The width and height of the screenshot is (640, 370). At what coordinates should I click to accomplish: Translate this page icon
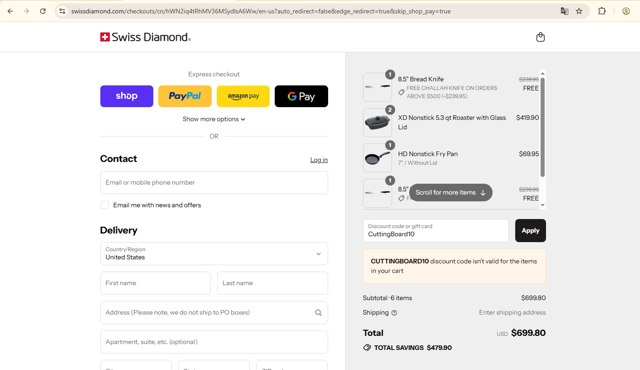click(564, 11)
